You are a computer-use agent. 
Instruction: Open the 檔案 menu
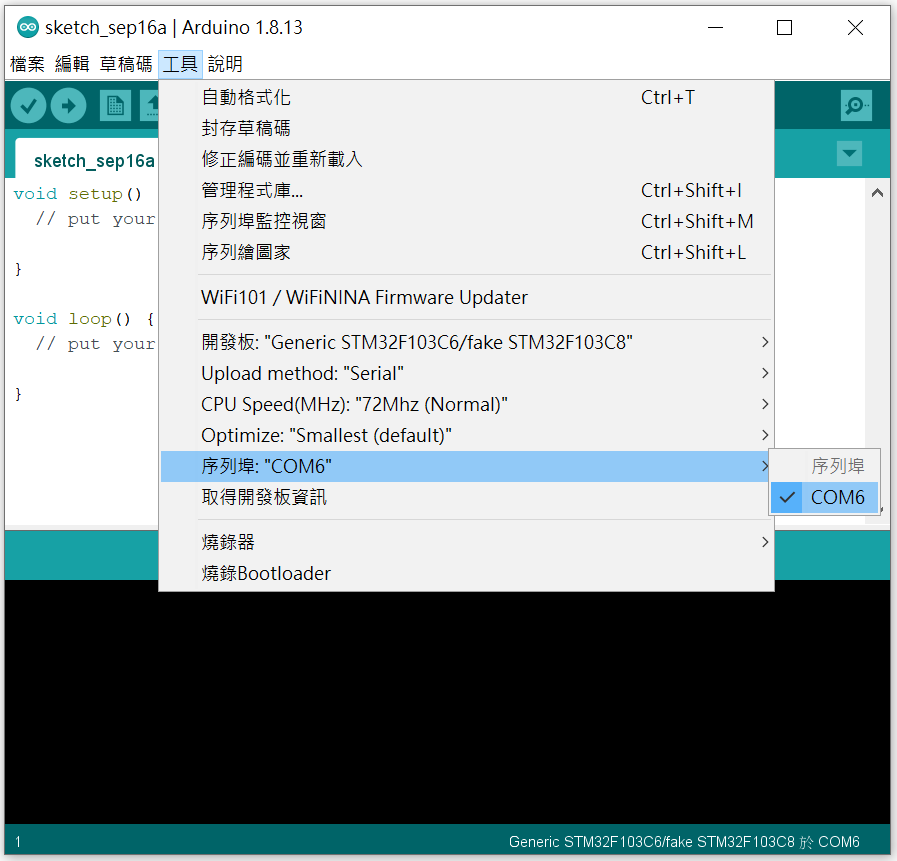pos(27,64)
